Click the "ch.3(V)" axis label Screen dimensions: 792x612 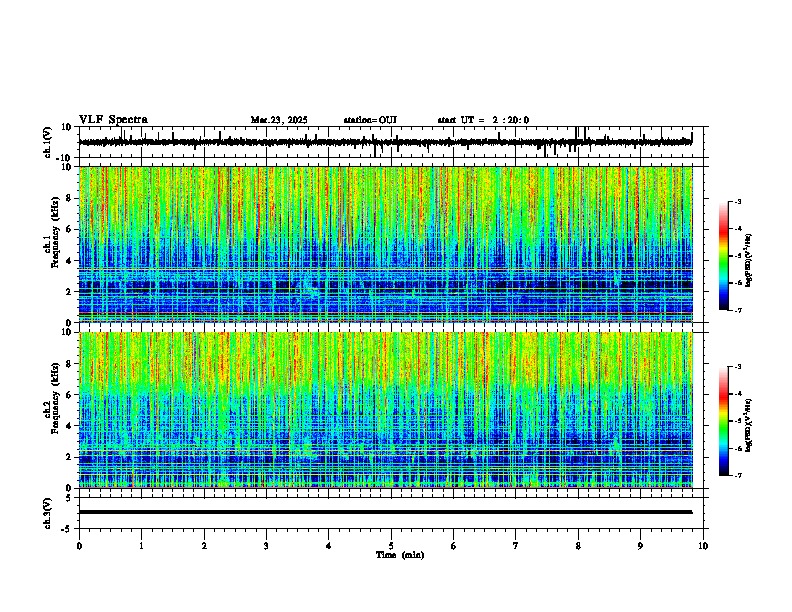pyautogui.click(x=48, y=513)
